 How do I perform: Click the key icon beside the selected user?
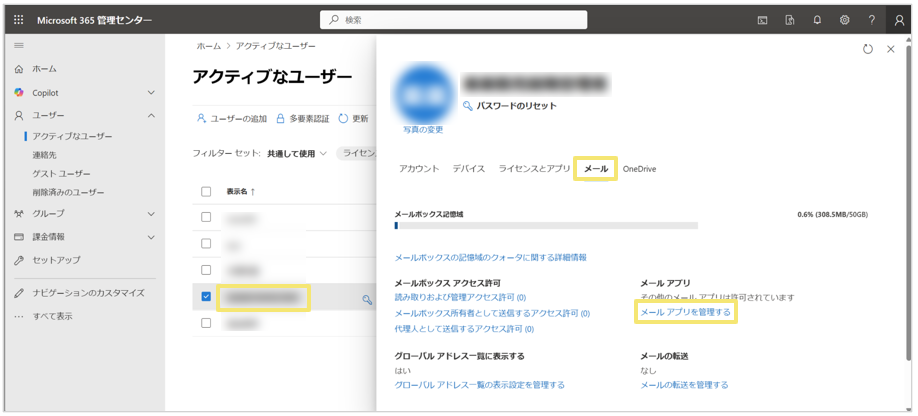367,300
